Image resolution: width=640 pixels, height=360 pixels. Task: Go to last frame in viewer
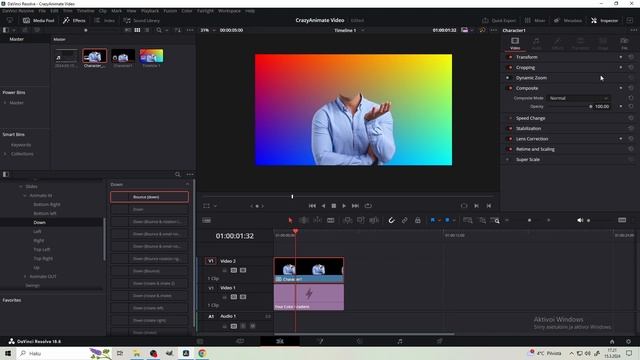(x=355, y=206)
